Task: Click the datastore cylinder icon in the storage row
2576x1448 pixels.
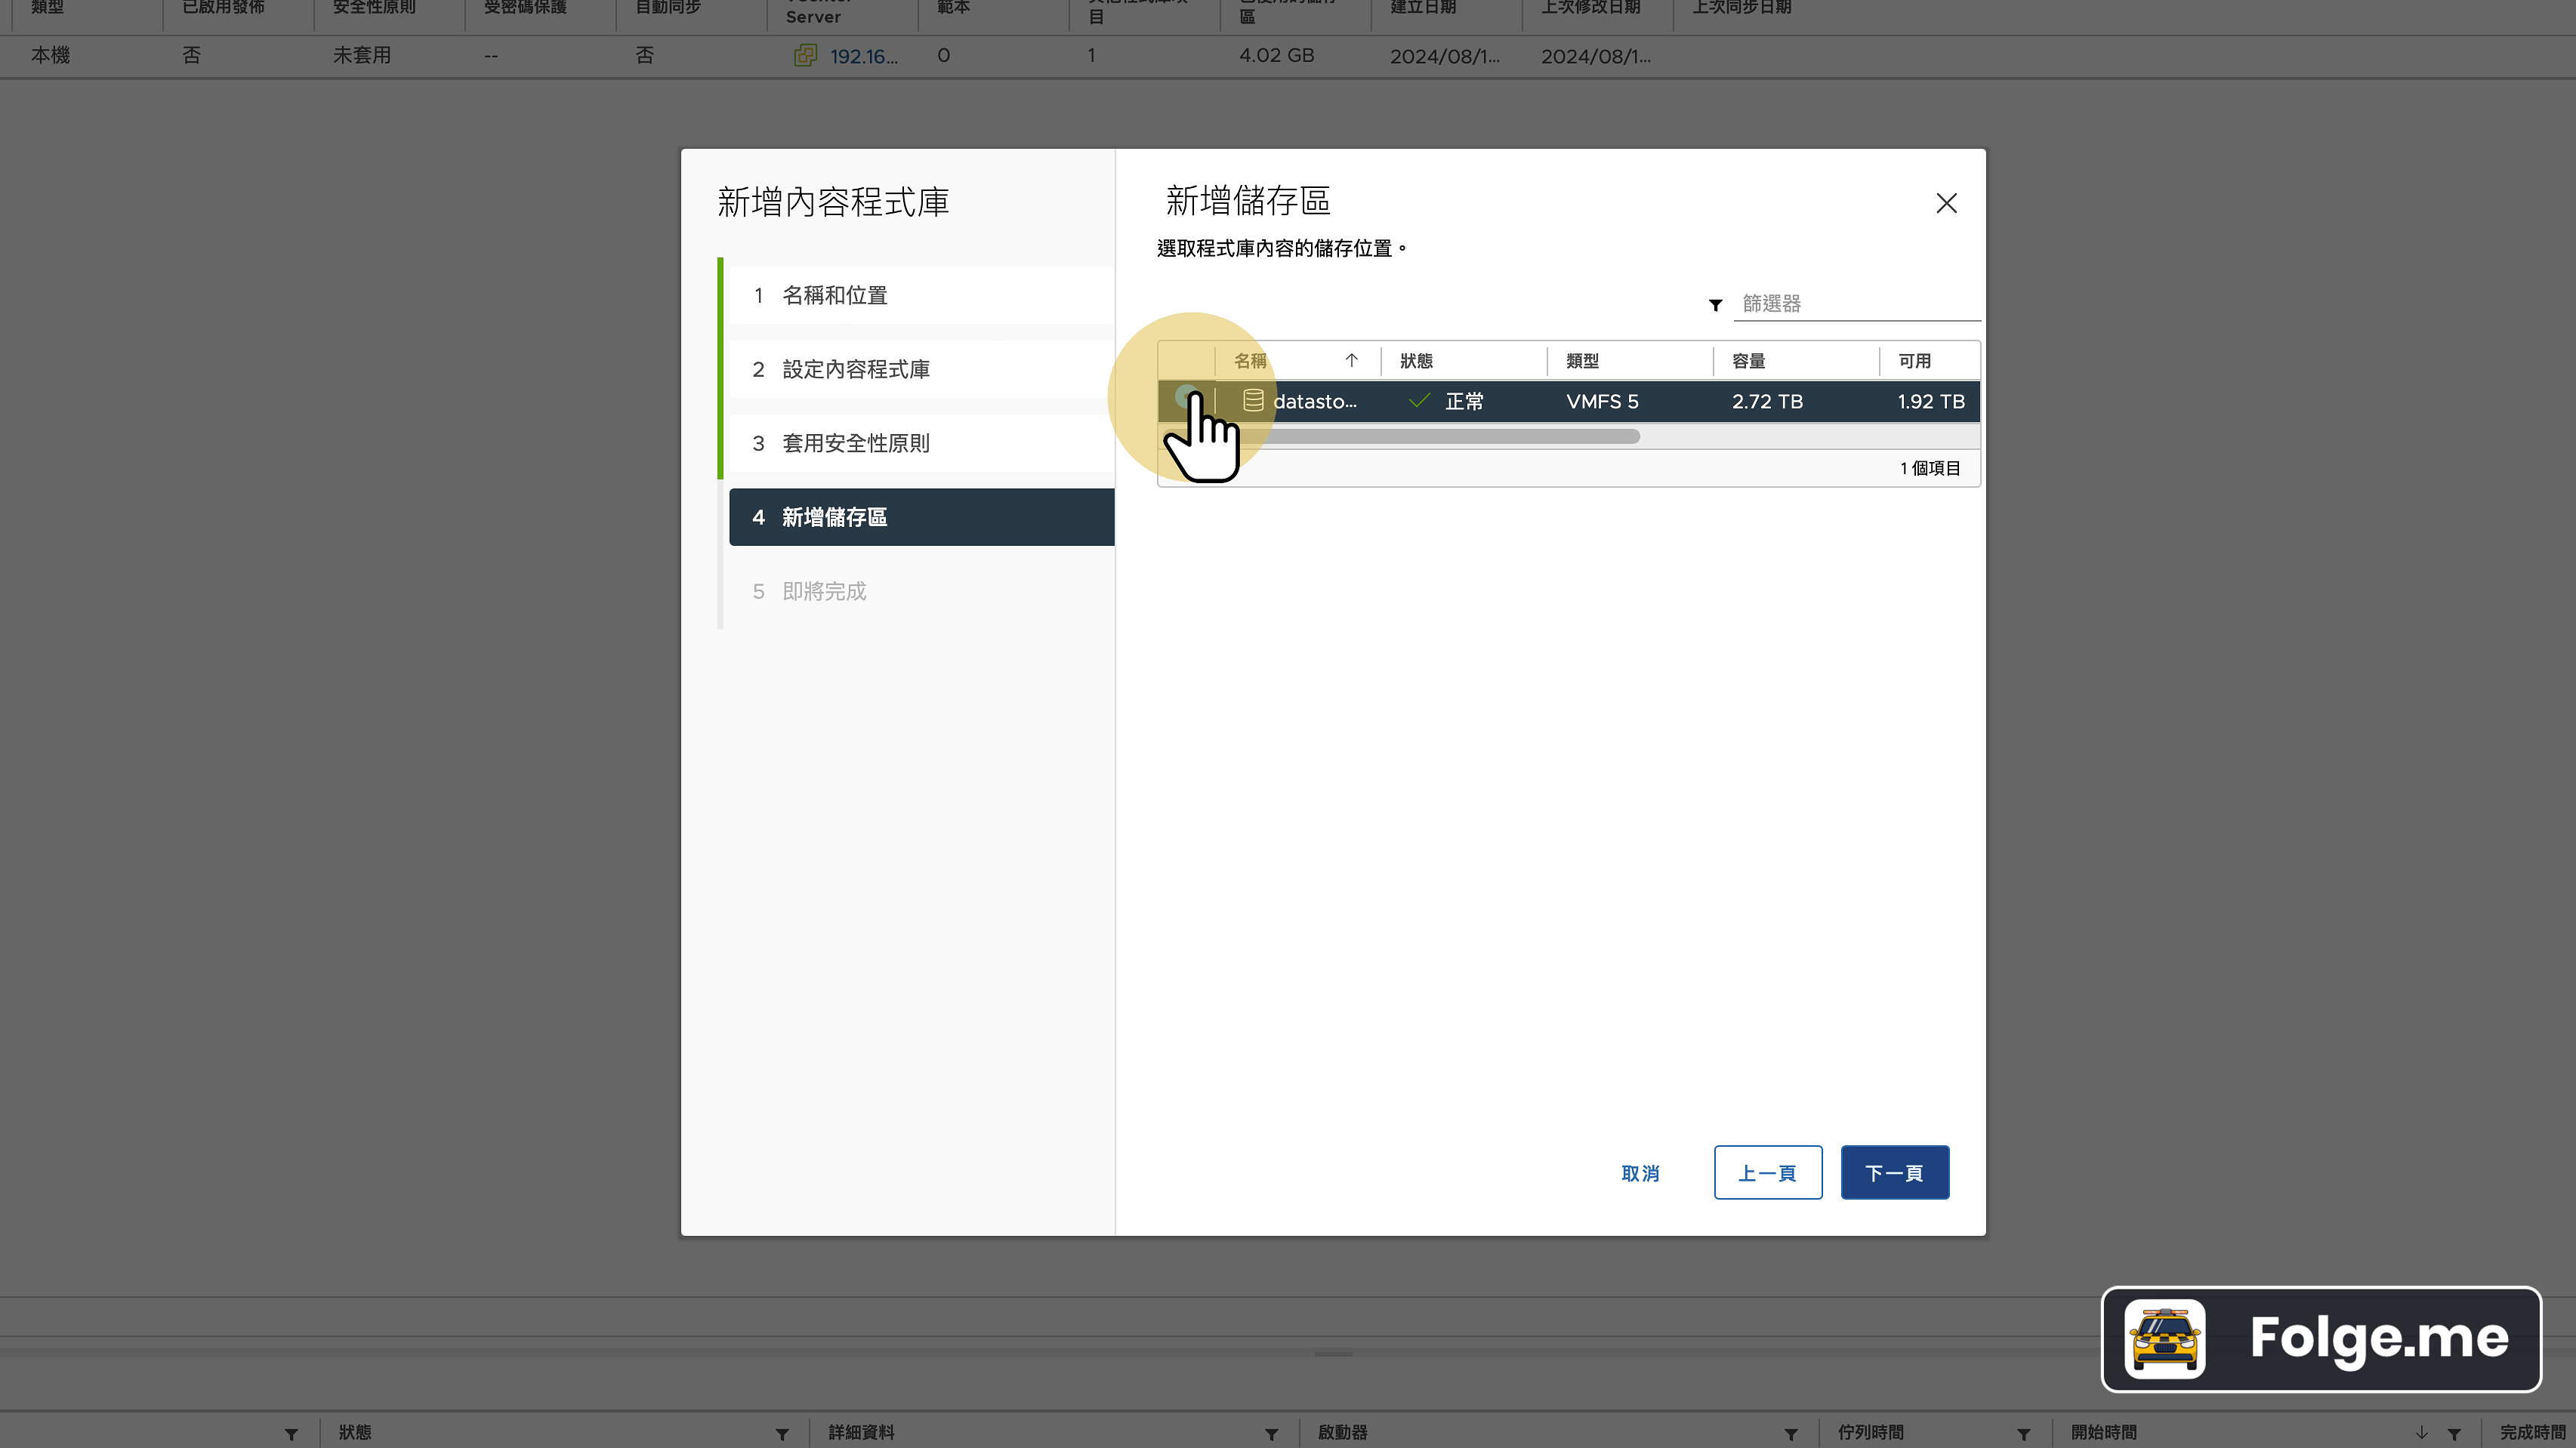Action: pos(1253,400)
